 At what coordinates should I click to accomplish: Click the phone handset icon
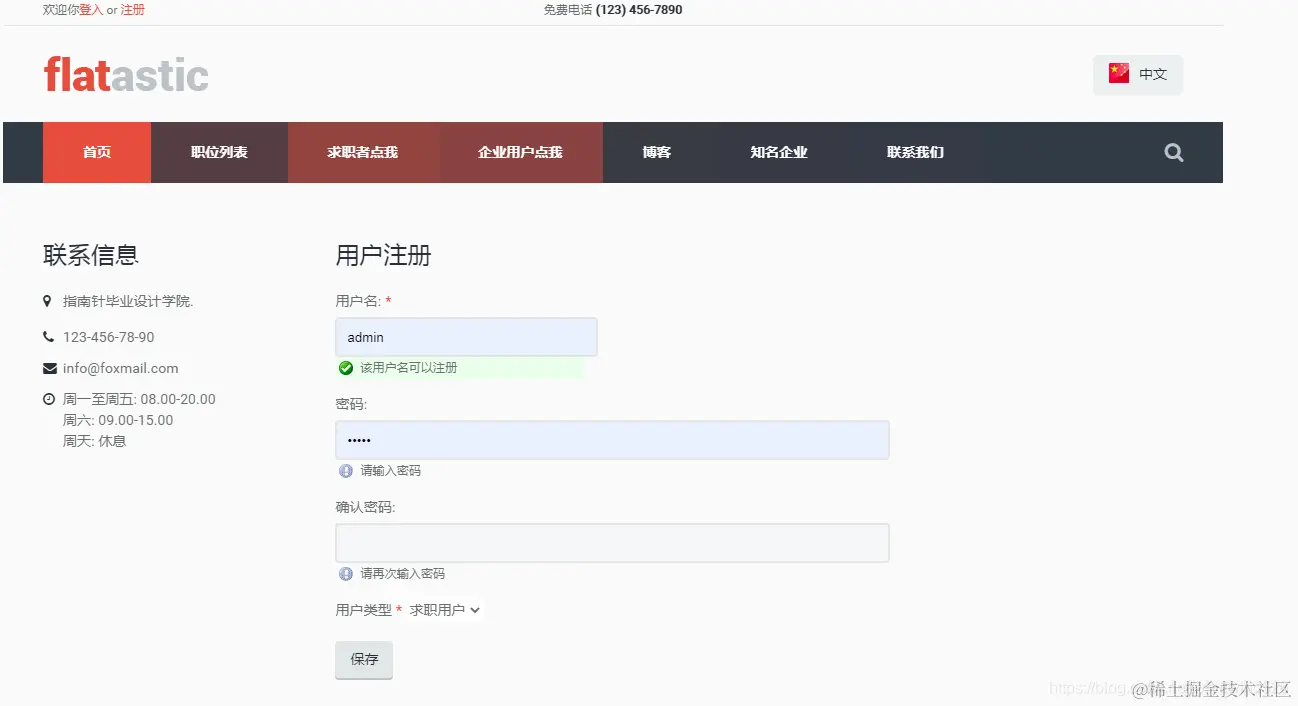click(48, 337)
